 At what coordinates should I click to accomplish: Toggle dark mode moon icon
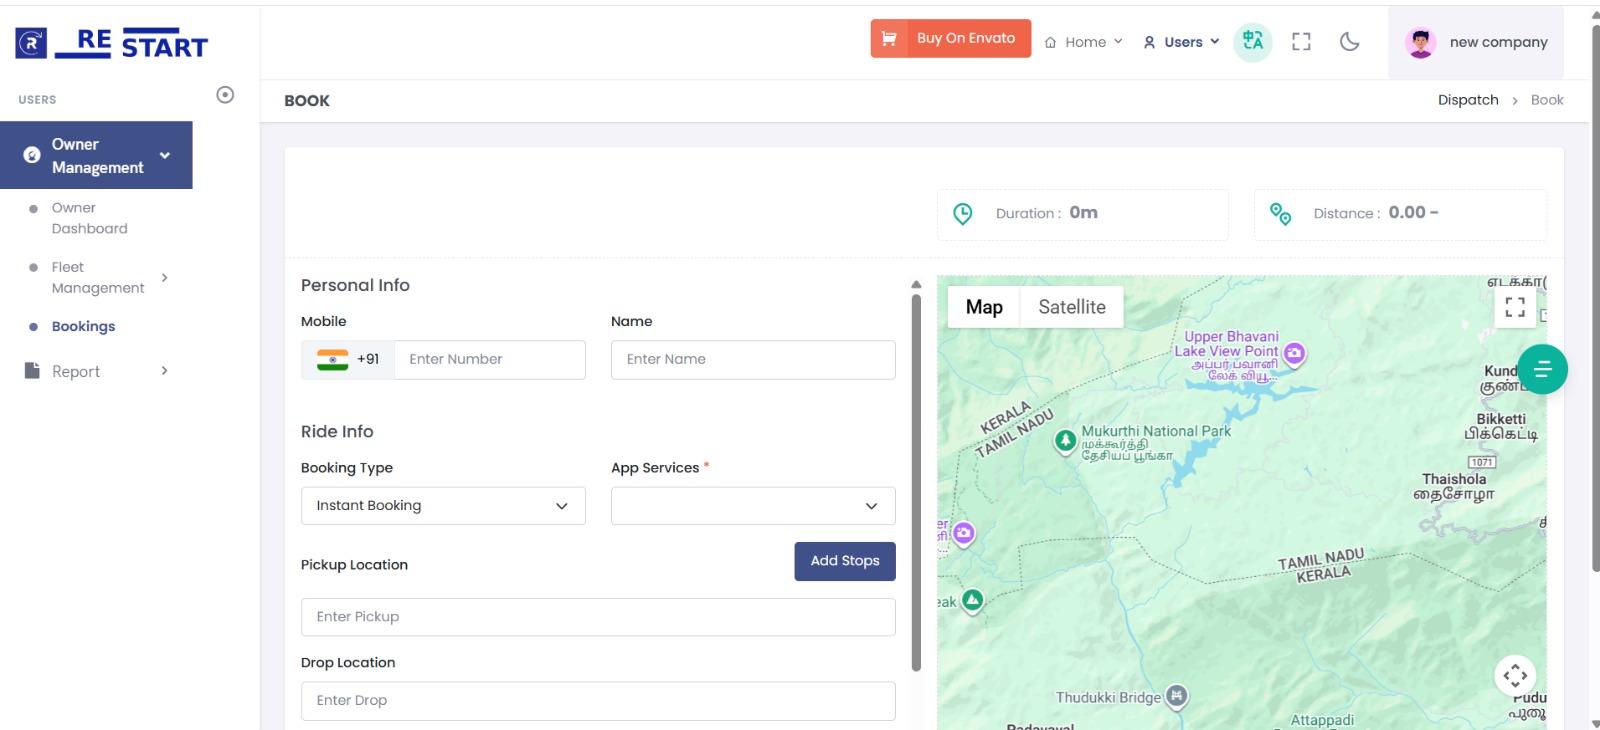(x=1349, y=41)
